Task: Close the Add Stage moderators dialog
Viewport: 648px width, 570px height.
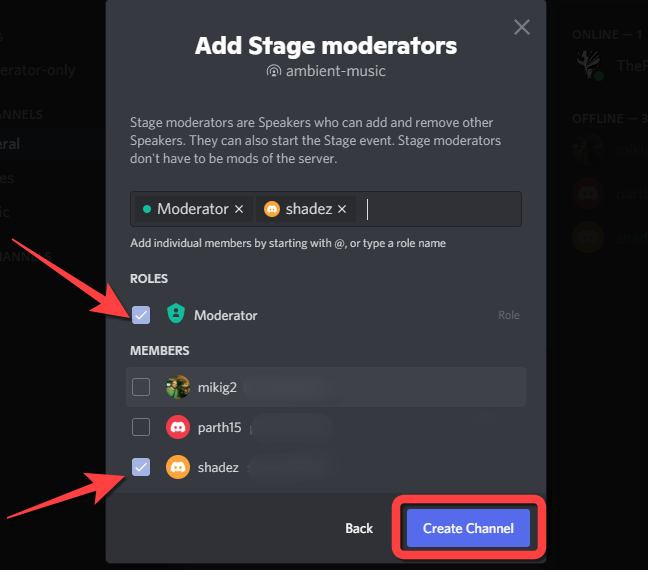Action: [x=521, y=27]
